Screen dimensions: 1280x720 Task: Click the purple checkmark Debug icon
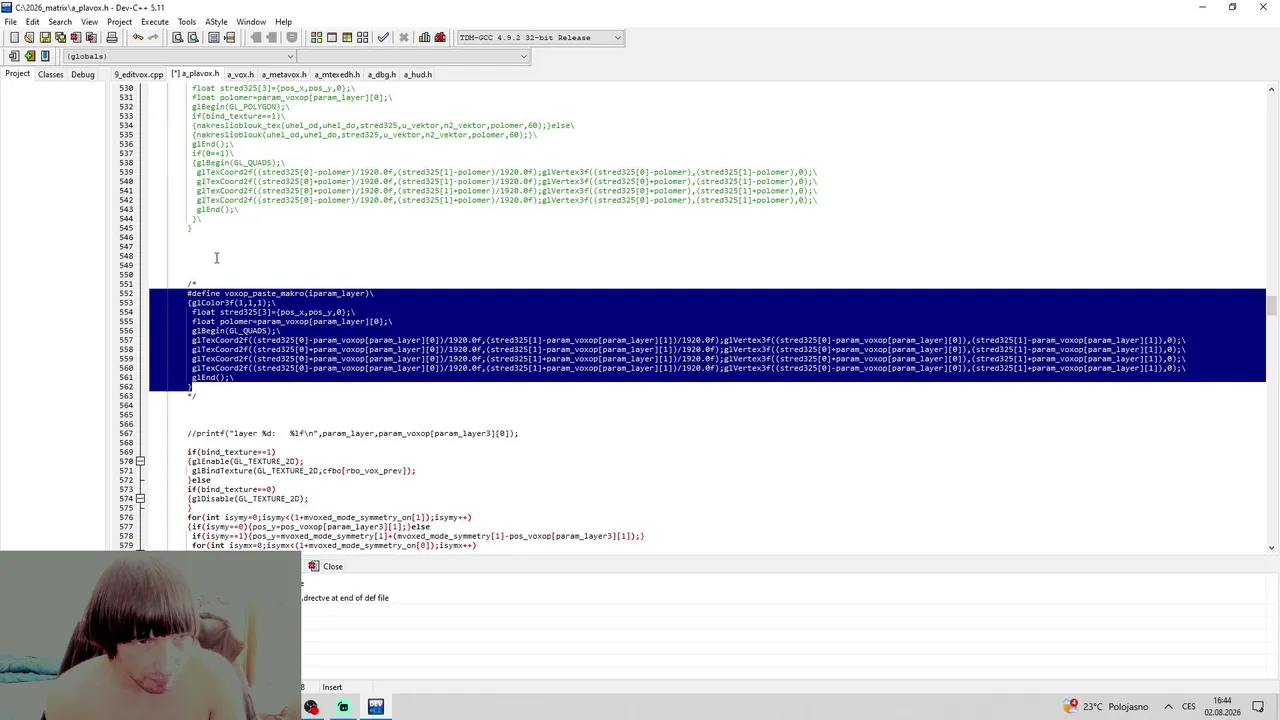tap(383, 38)
